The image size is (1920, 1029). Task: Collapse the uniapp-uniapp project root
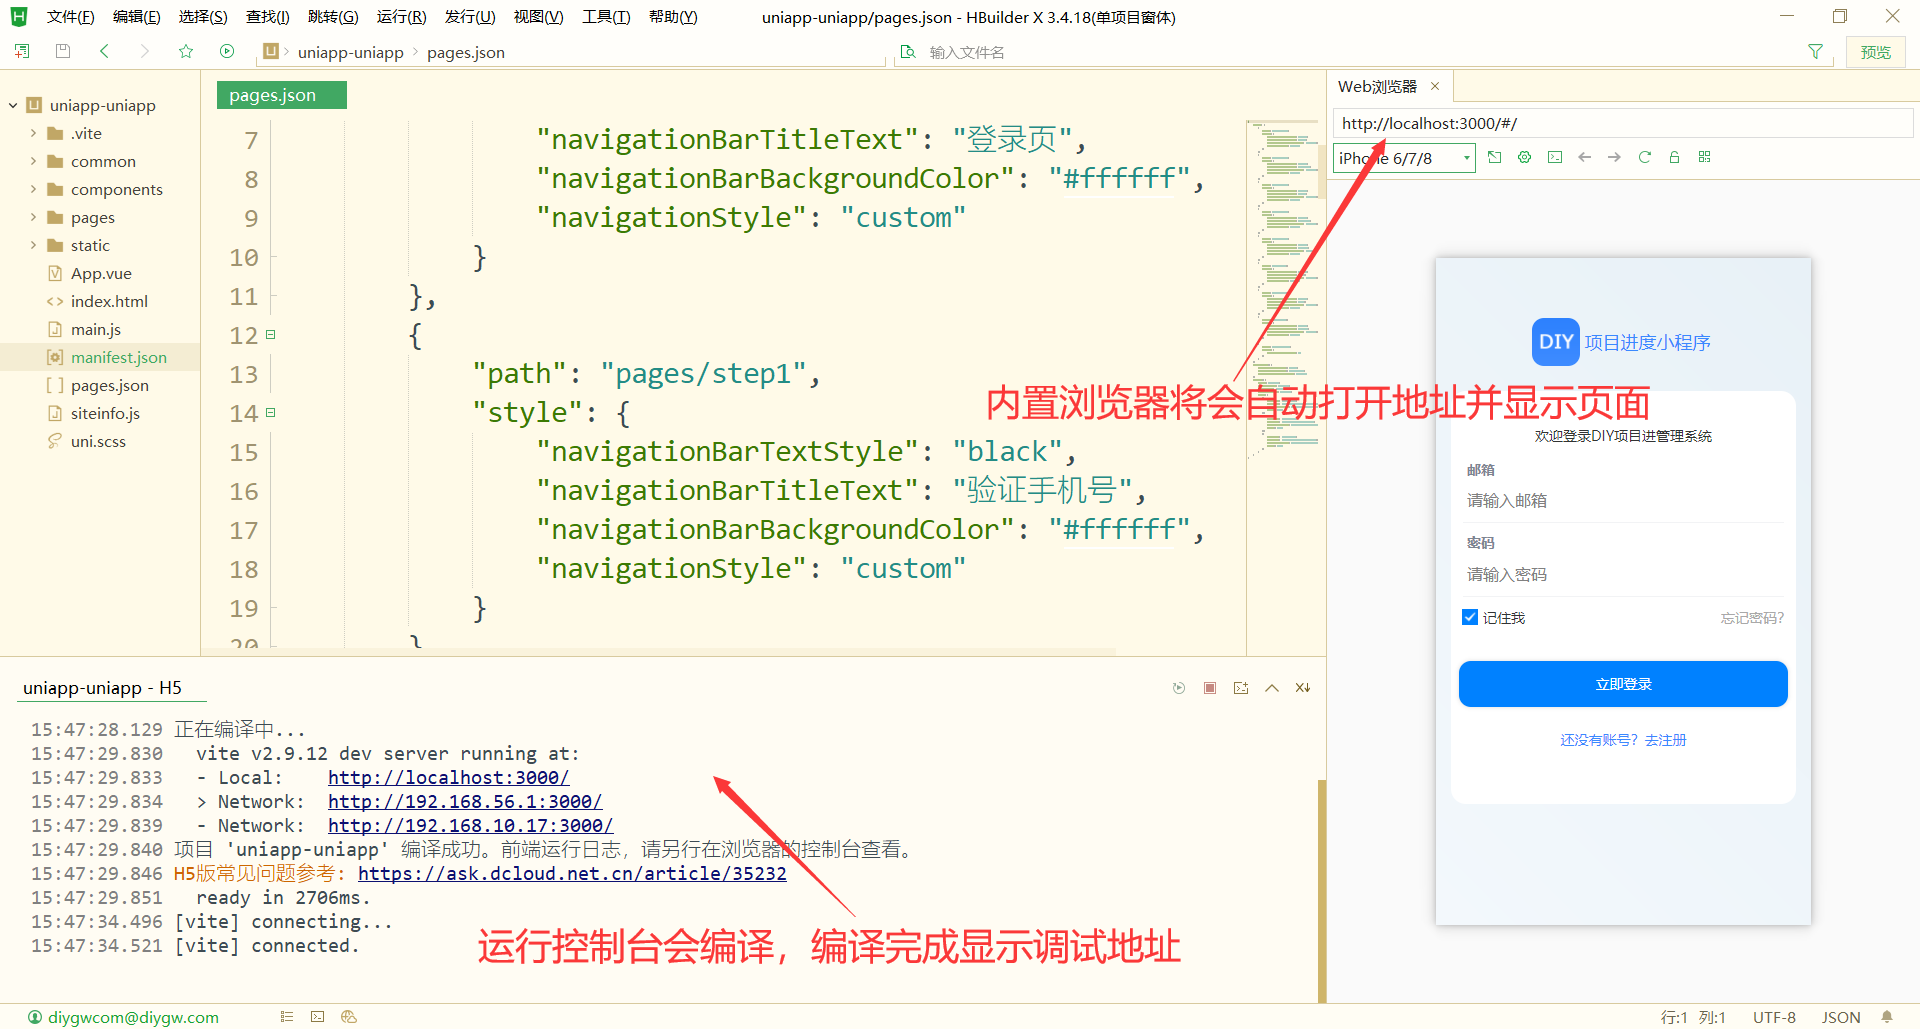pos(13,105)
